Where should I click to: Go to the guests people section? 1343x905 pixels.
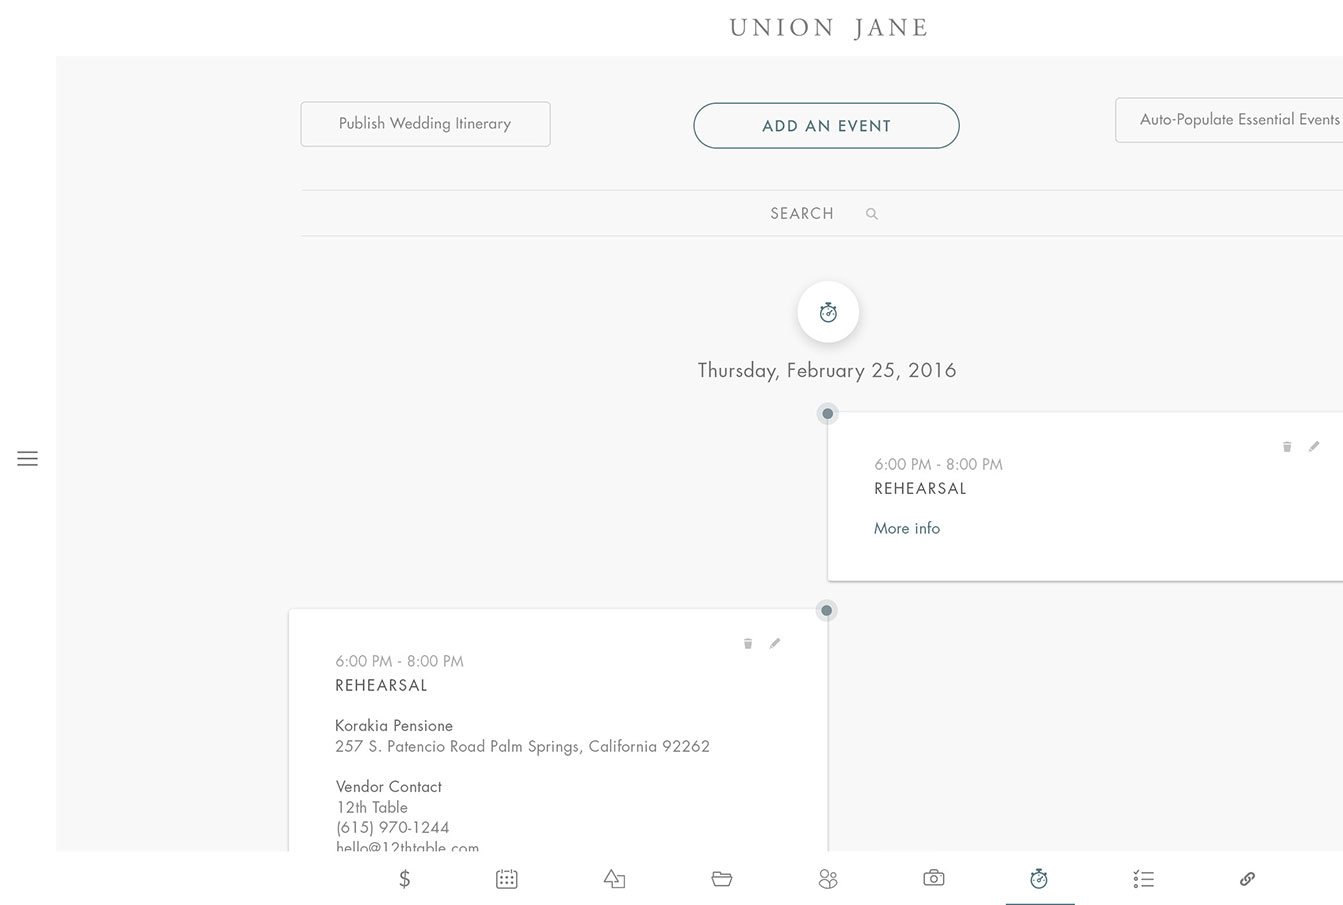828,879
